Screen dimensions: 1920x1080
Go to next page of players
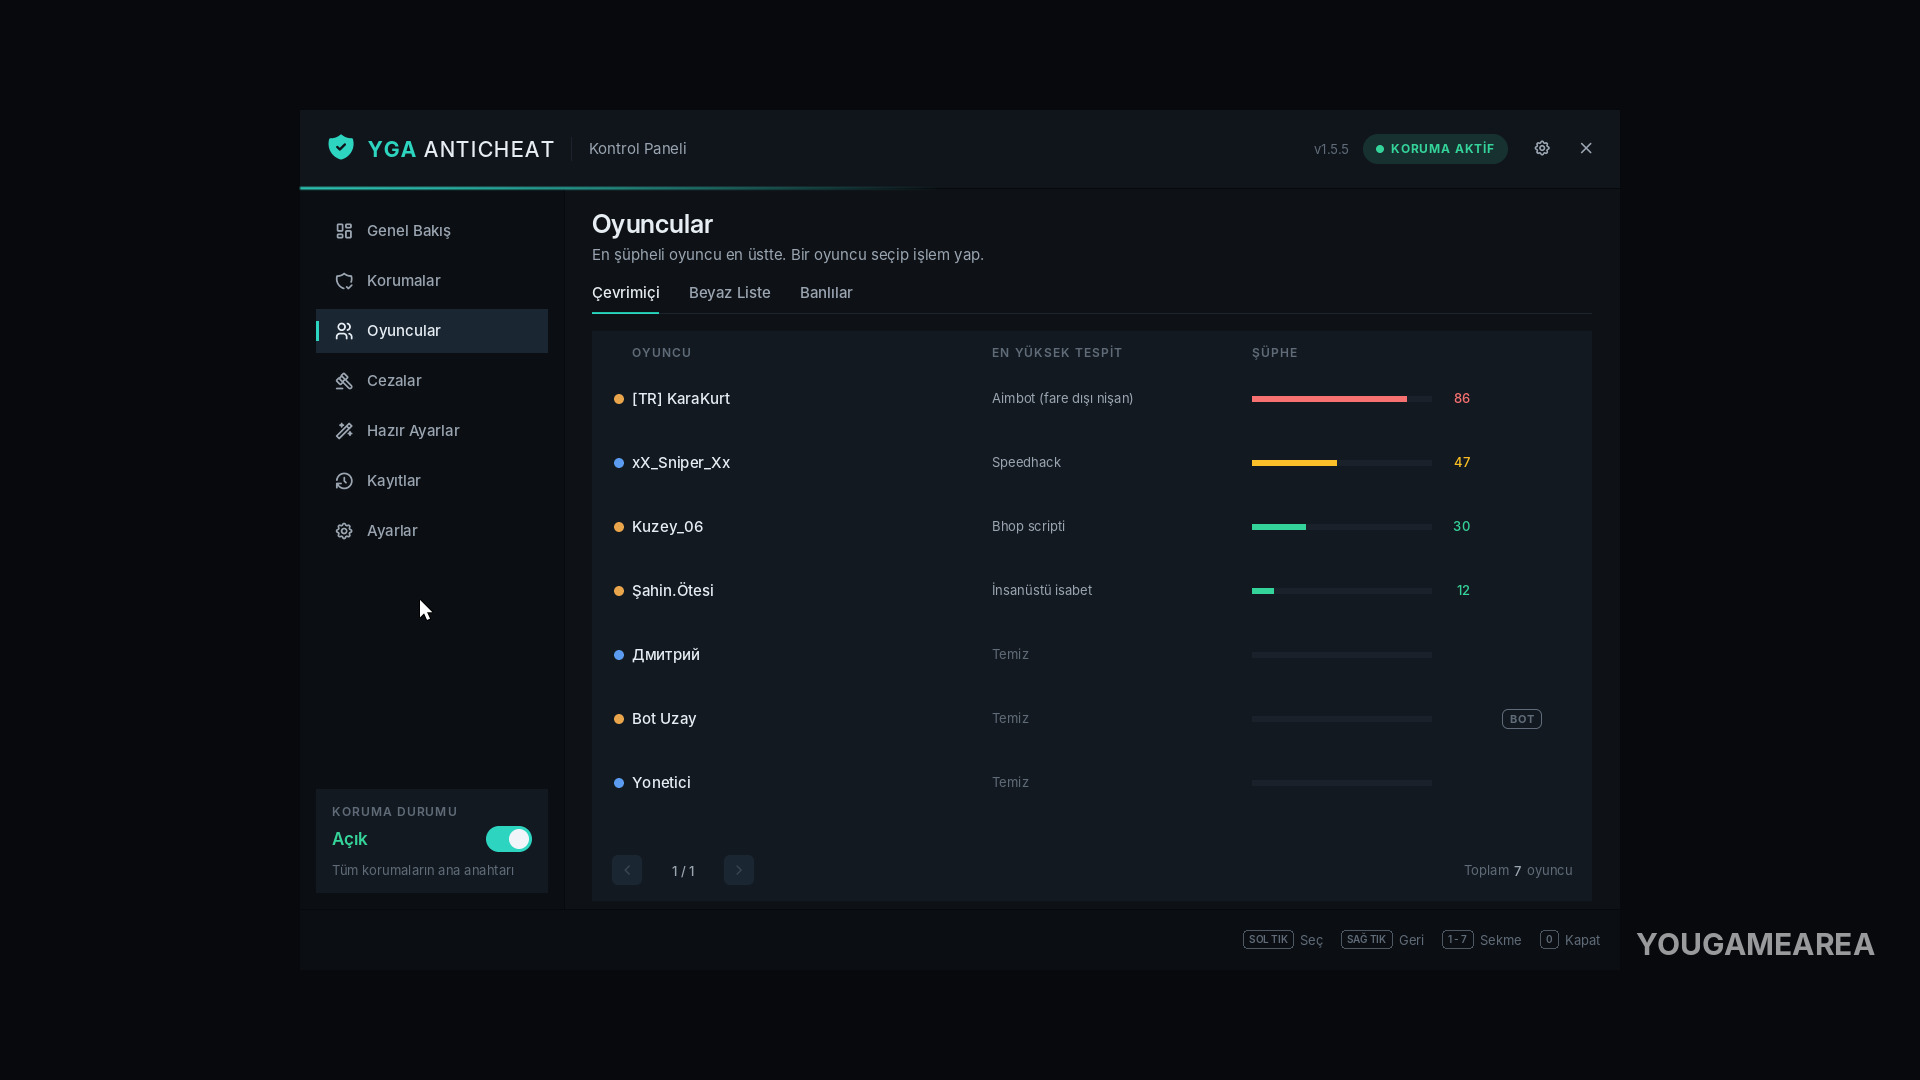[x=739, y=870]
